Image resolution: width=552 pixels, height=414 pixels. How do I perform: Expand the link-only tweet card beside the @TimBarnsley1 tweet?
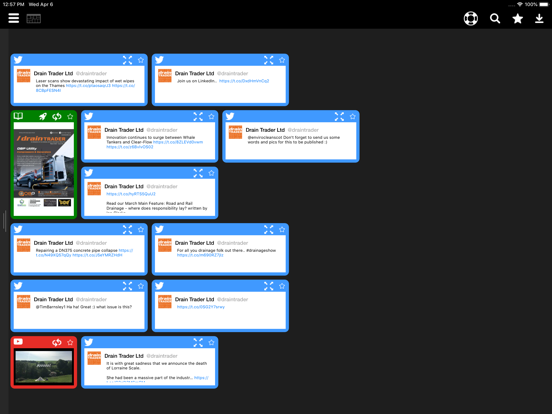[269, 286]
